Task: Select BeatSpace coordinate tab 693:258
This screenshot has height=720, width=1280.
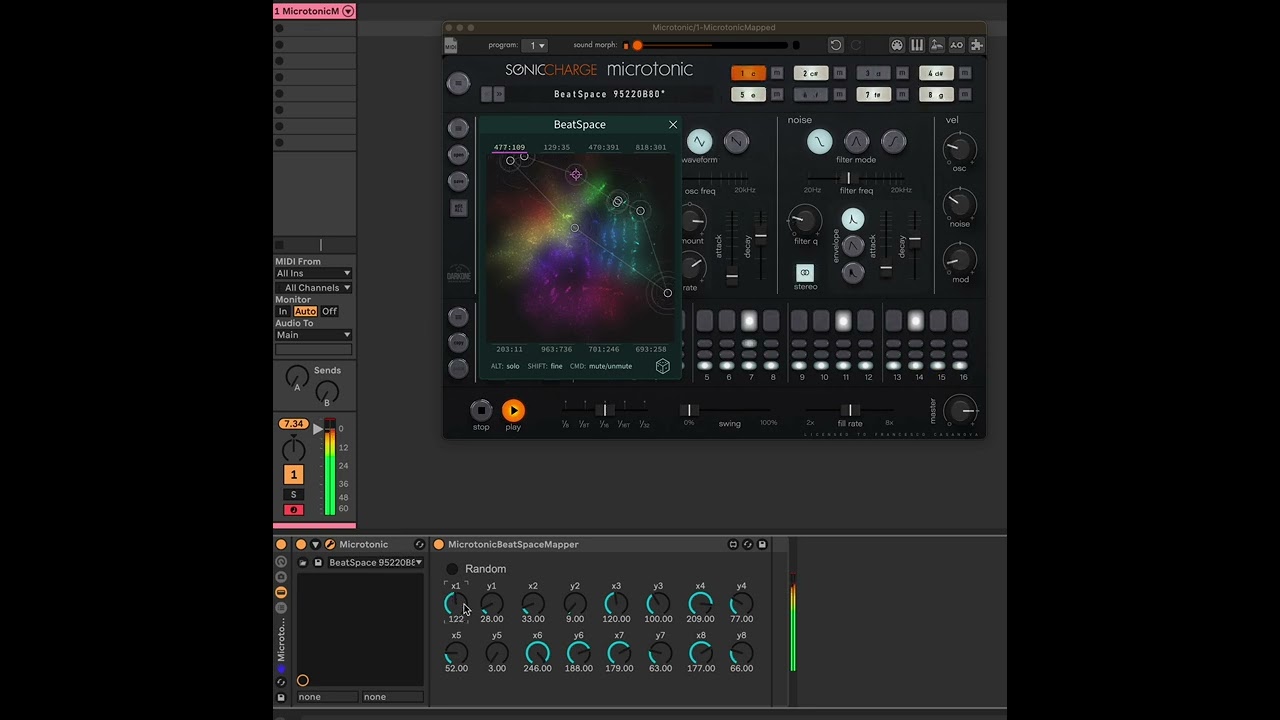Action: 650,349
